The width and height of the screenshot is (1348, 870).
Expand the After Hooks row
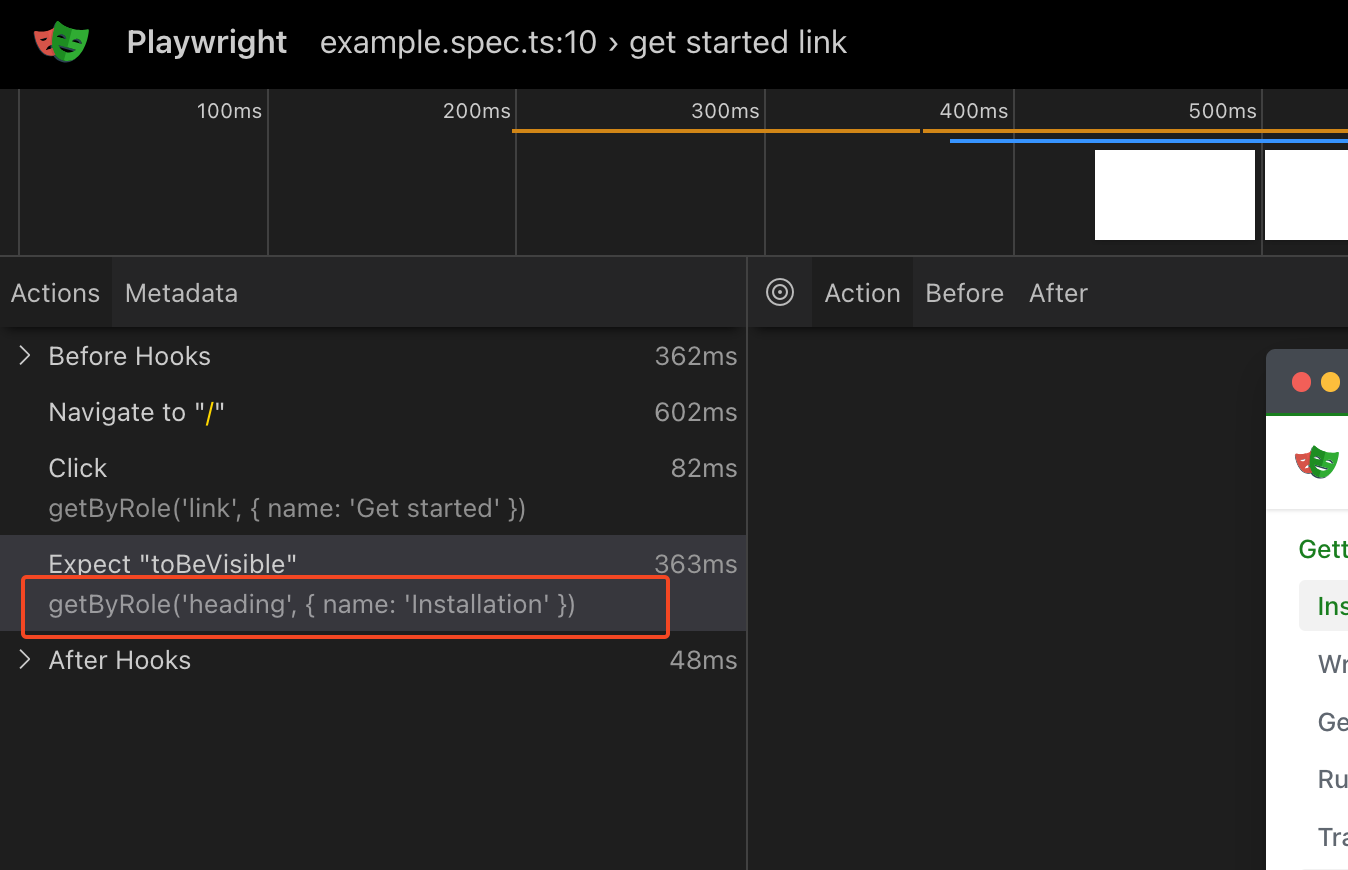pos(25,660)
